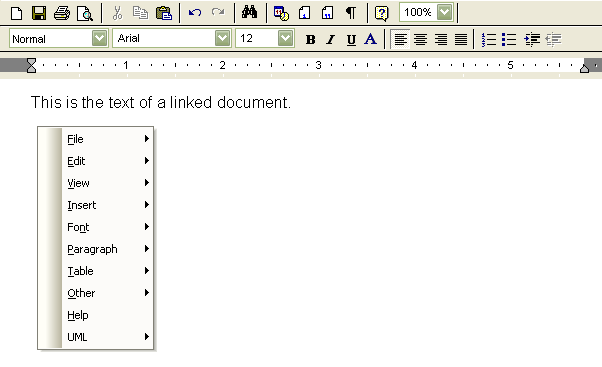
Task: Center align the text
Action: [x=421, y=39]
